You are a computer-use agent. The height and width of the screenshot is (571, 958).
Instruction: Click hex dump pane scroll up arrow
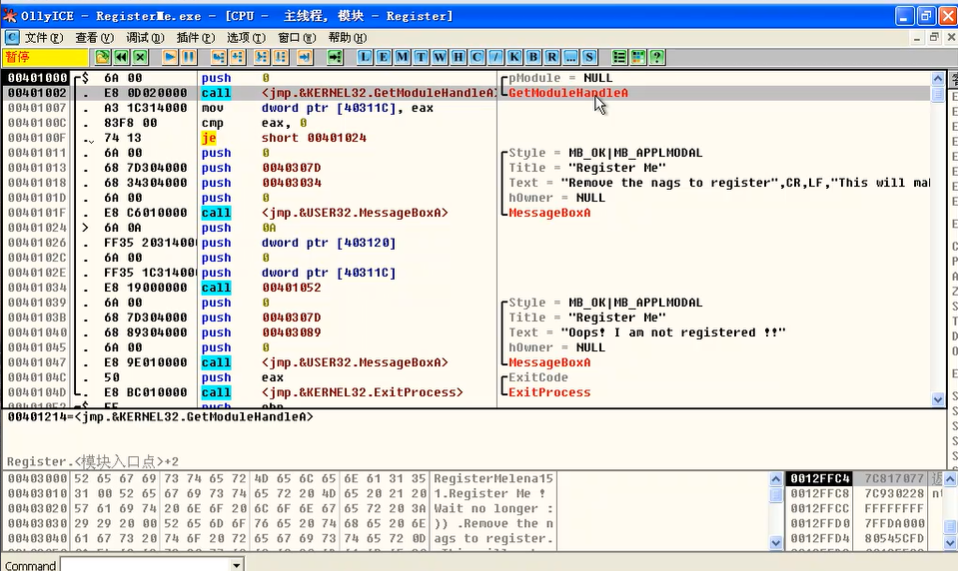775,479
